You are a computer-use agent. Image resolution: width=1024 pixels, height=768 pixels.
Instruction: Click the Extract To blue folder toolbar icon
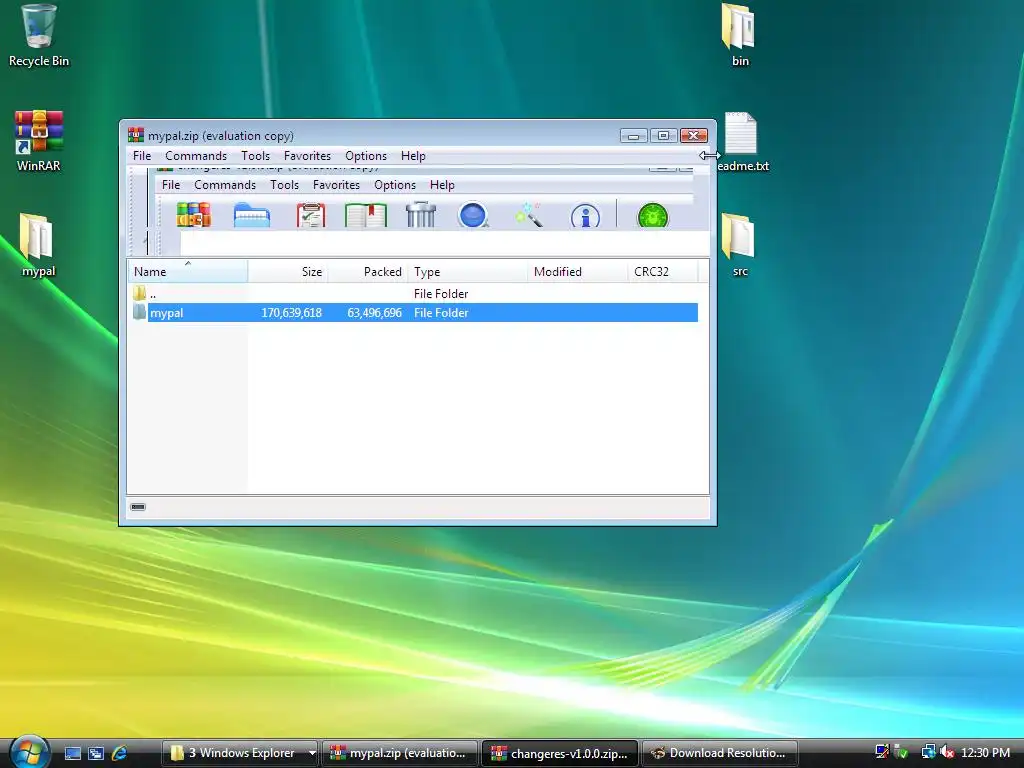point(251,216)
